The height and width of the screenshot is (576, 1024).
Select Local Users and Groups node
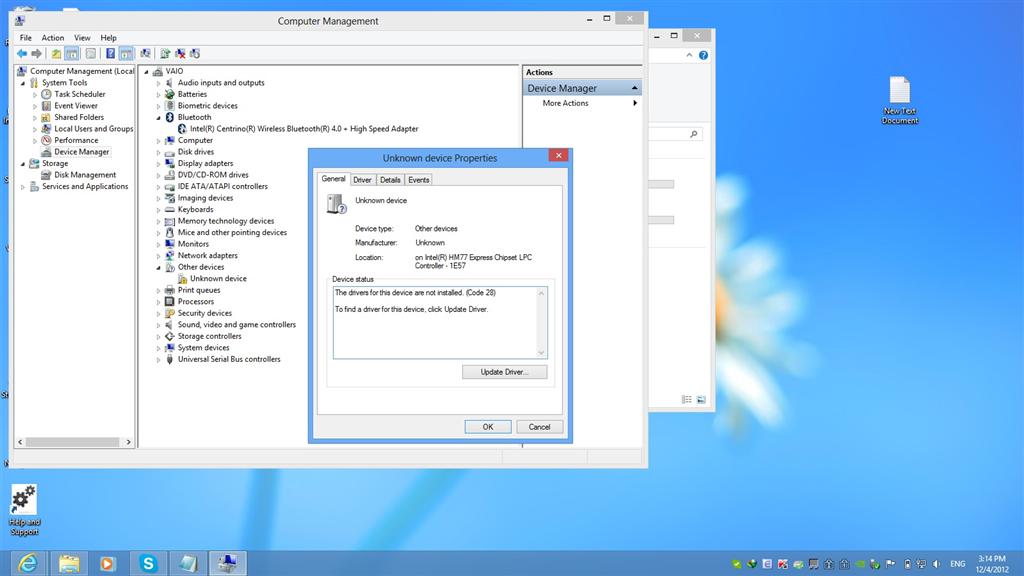tap(93, 129)
